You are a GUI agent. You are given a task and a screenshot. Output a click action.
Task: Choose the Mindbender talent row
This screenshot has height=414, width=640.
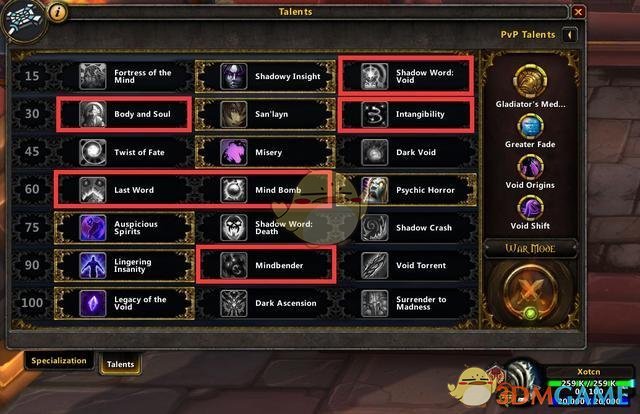click(266, 265)
